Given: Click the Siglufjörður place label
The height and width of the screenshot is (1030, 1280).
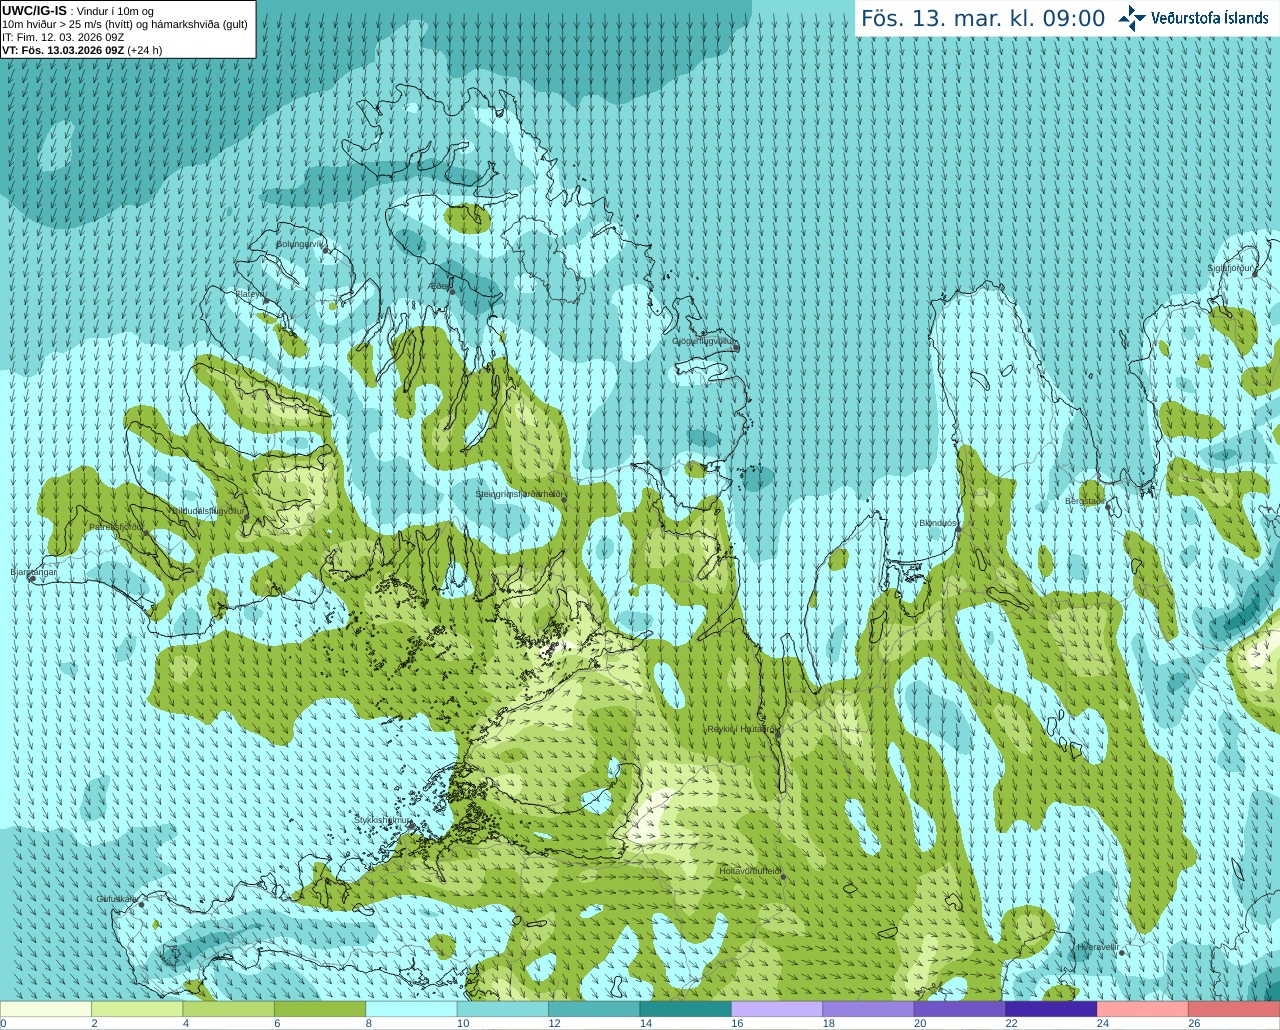Looking at the screenshot, I should point(1230,268).
